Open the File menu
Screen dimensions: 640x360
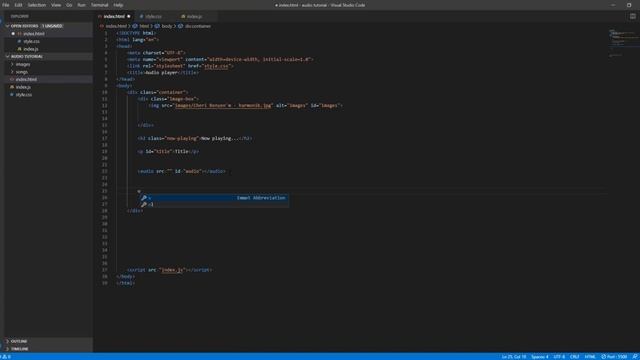click(6, 5)
